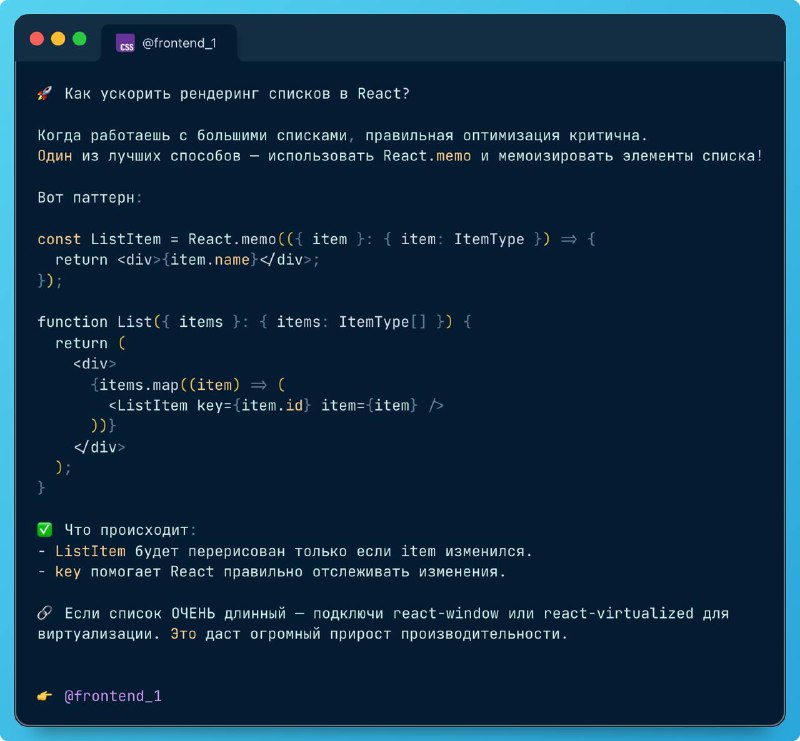The width and height of the screenshot is (800, 741).
Task: Click the rocket emoji in the heading
Action: point(45,93)
